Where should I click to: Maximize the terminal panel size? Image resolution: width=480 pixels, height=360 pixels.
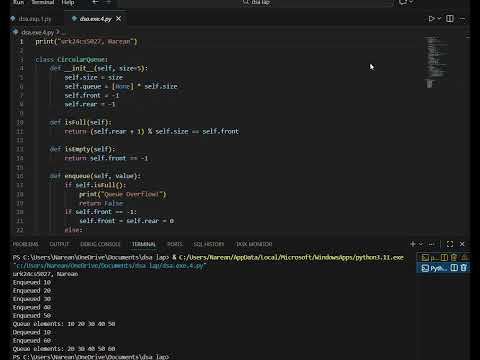tap(450, 244)
